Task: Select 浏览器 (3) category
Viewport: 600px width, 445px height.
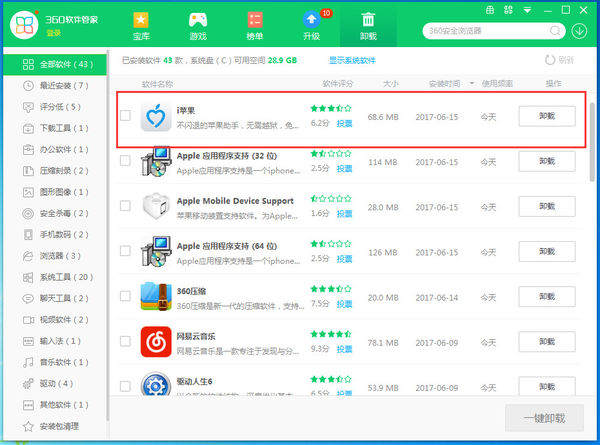Action: click(x=55, y=256)
